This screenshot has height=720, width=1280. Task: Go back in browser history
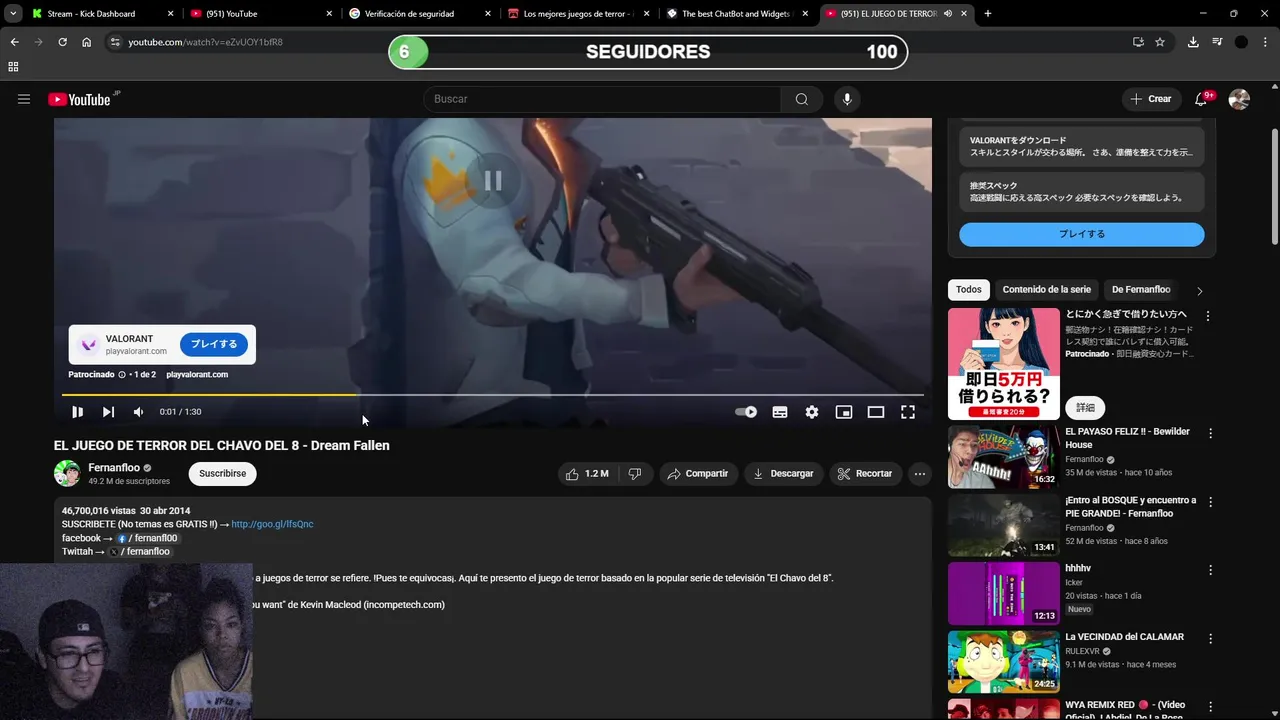[x=14, y=42]
